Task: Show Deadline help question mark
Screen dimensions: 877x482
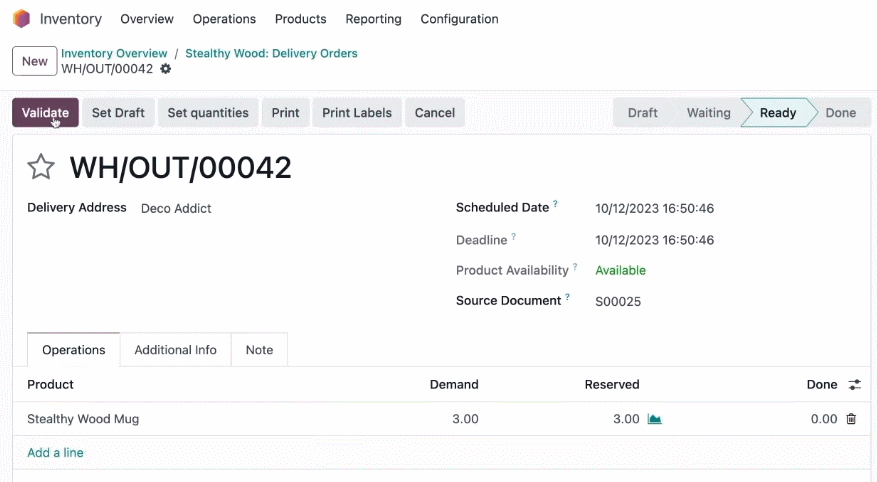Action: pos(513,236)
